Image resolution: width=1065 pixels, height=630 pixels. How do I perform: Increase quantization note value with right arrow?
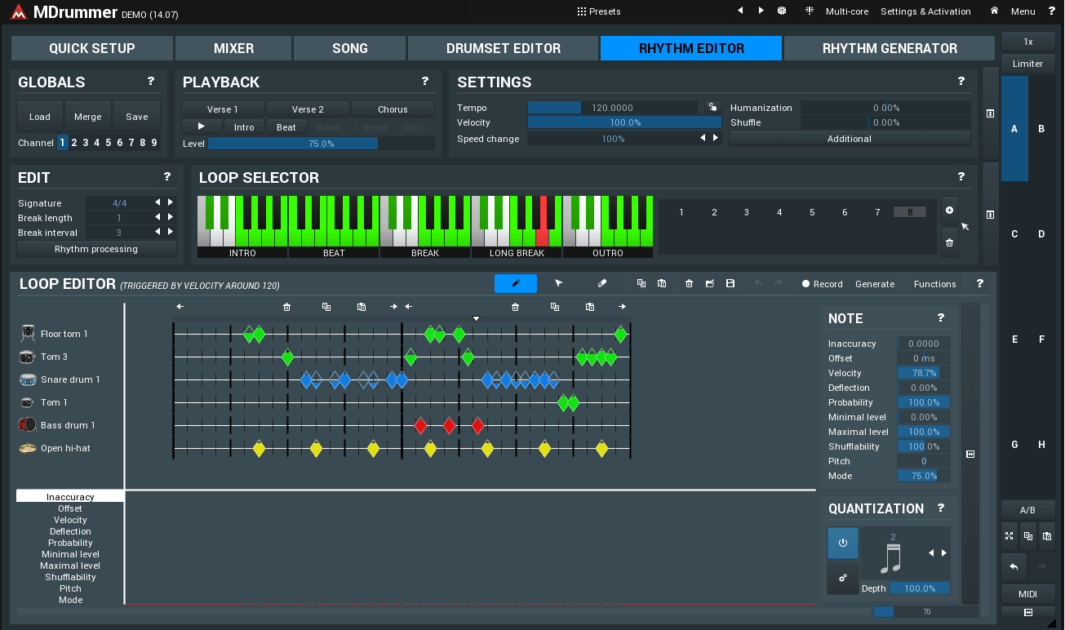944,553
